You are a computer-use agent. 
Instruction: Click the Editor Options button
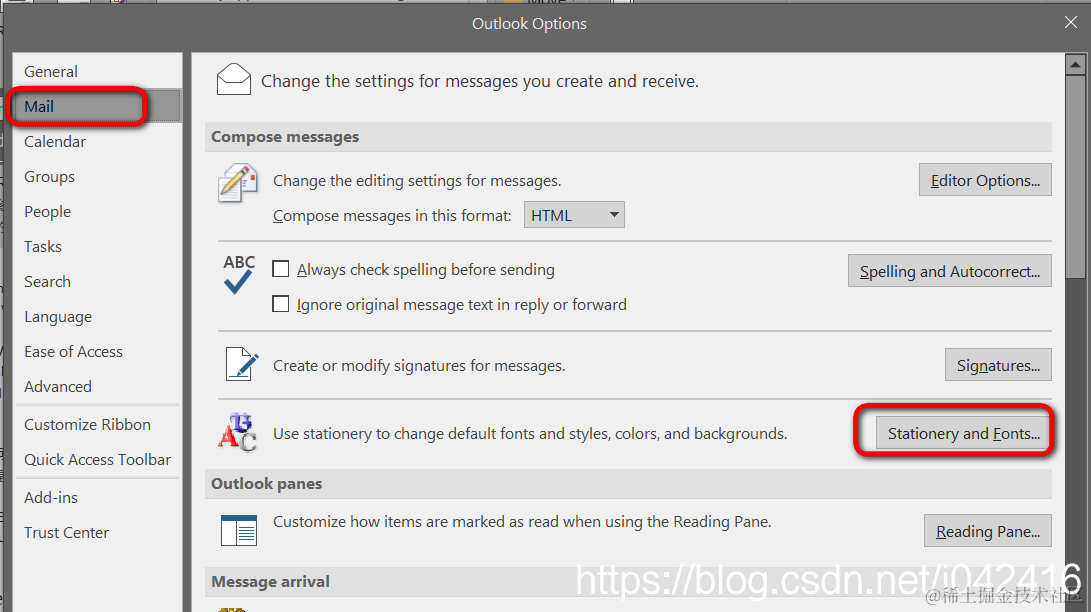[985, 180]
